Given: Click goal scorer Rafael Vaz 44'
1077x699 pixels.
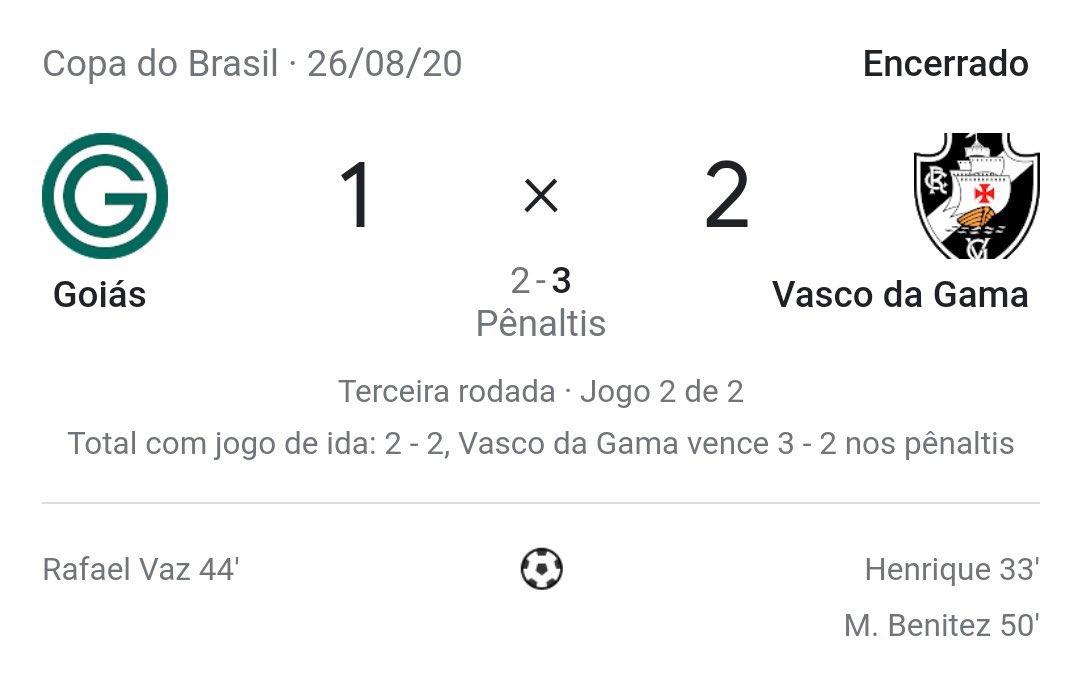Looking at the screenshot, I should coord(141,570).
